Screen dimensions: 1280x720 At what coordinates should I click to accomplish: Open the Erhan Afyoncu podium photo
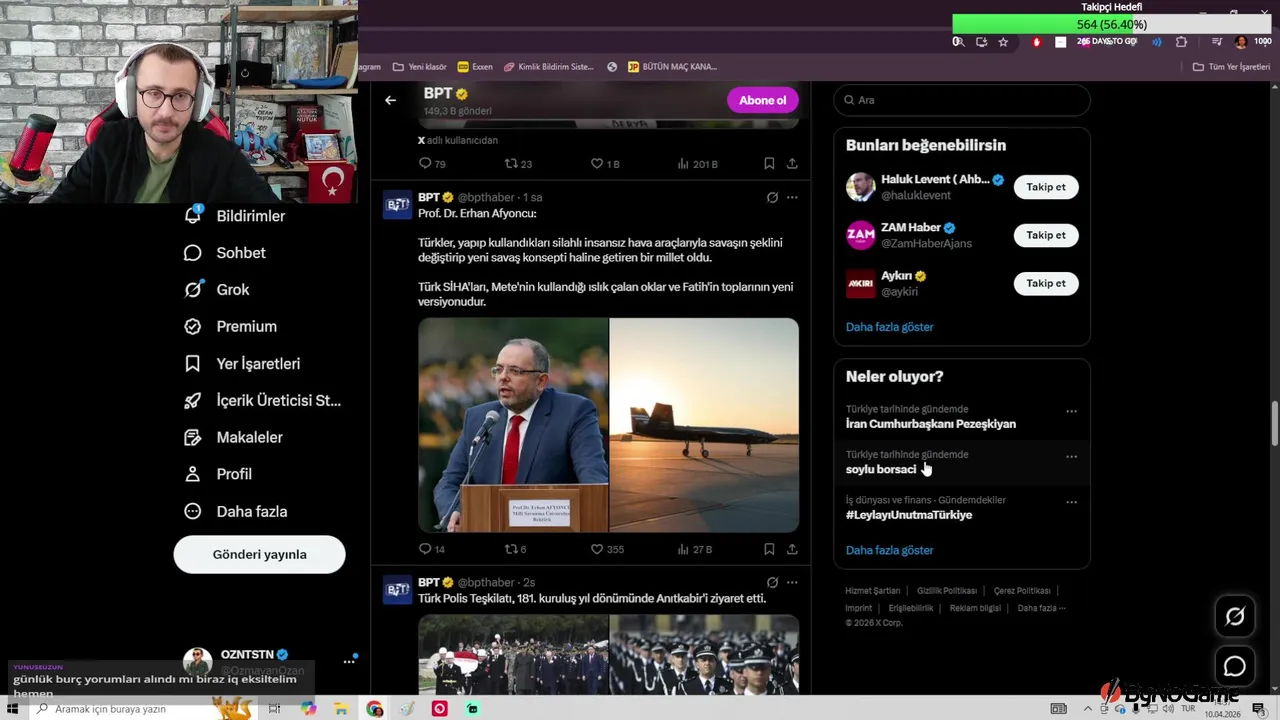(513, 425)
